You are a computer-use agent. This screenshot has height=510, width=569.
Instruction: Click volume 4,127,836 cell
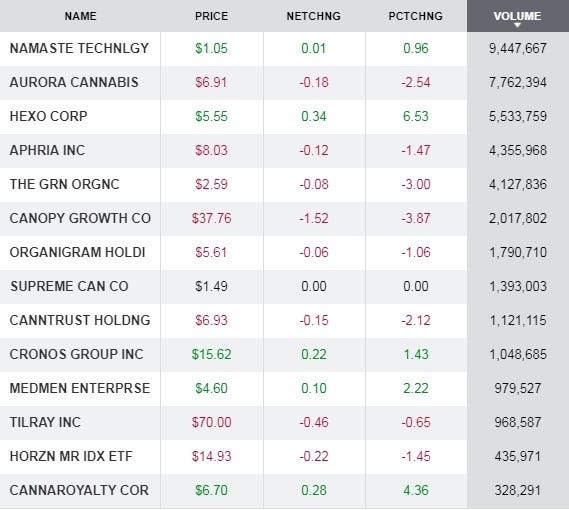point(517,184)
